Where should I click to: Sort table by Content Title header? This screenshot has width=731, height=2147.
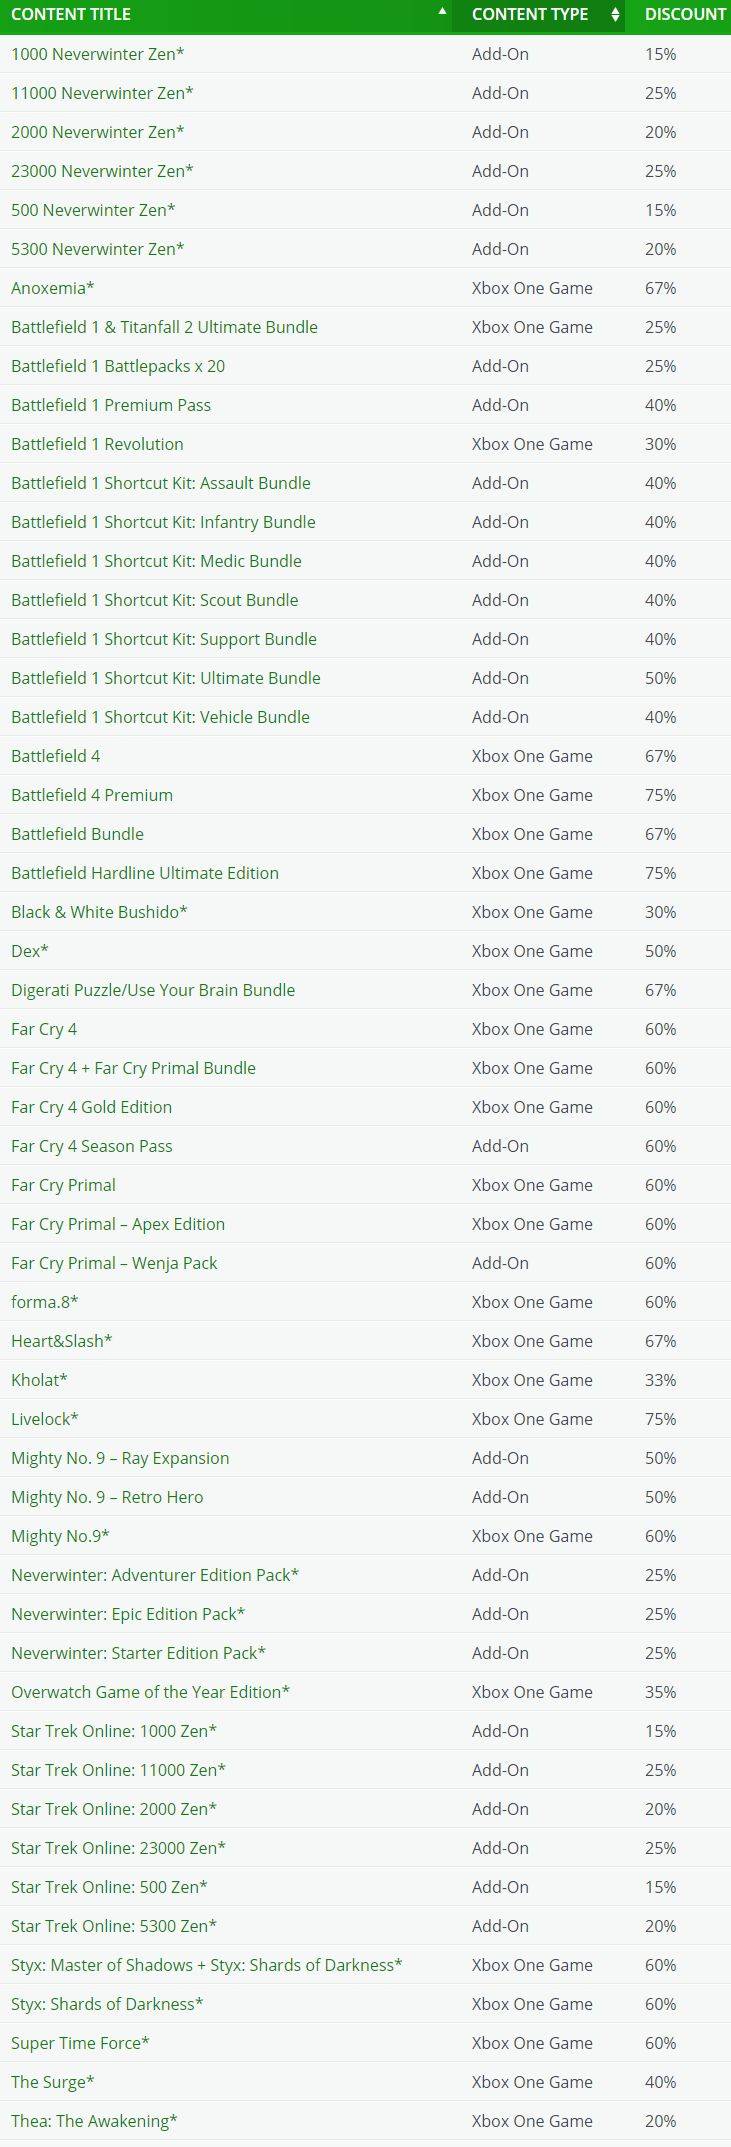[x=71, y=14]
